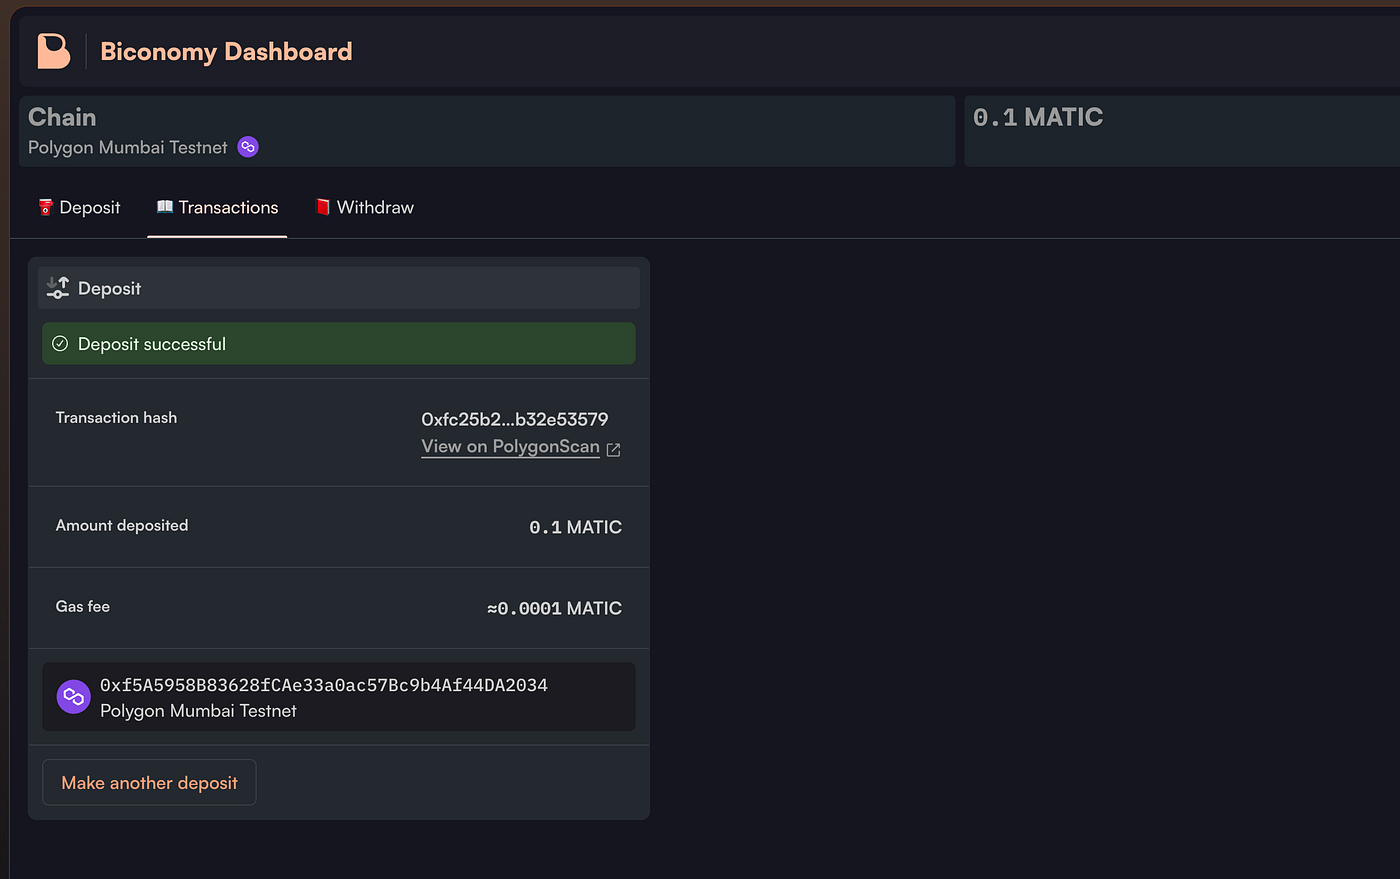Click the deposit arrows icon in the panel header

tap(57, 287)
